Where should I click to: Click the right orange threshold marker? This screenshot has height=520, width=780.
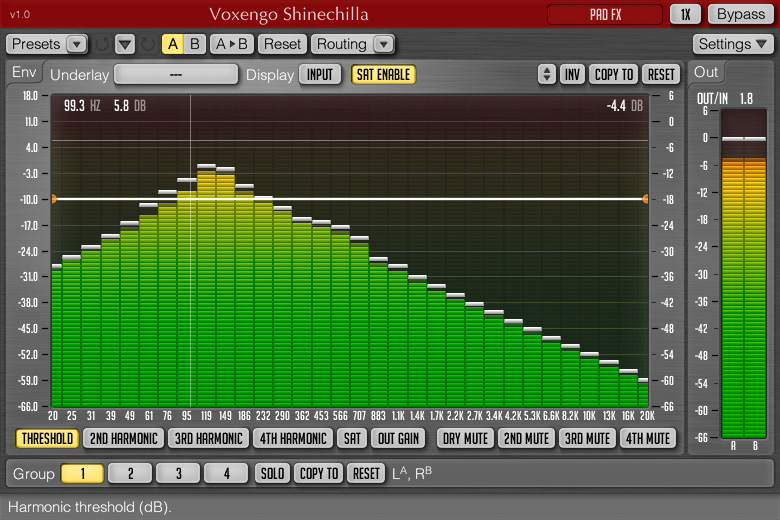click(x=645, y=199)
